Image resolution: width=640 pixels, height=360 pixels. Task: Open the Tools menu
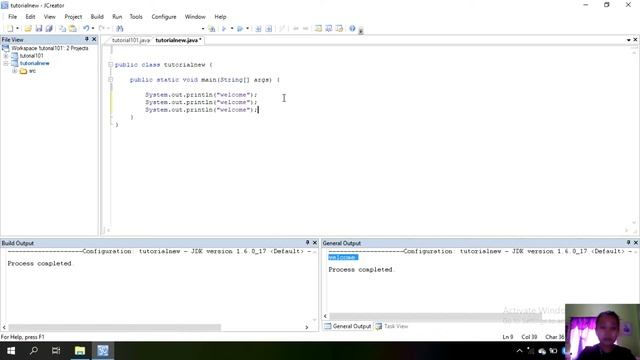136,17
